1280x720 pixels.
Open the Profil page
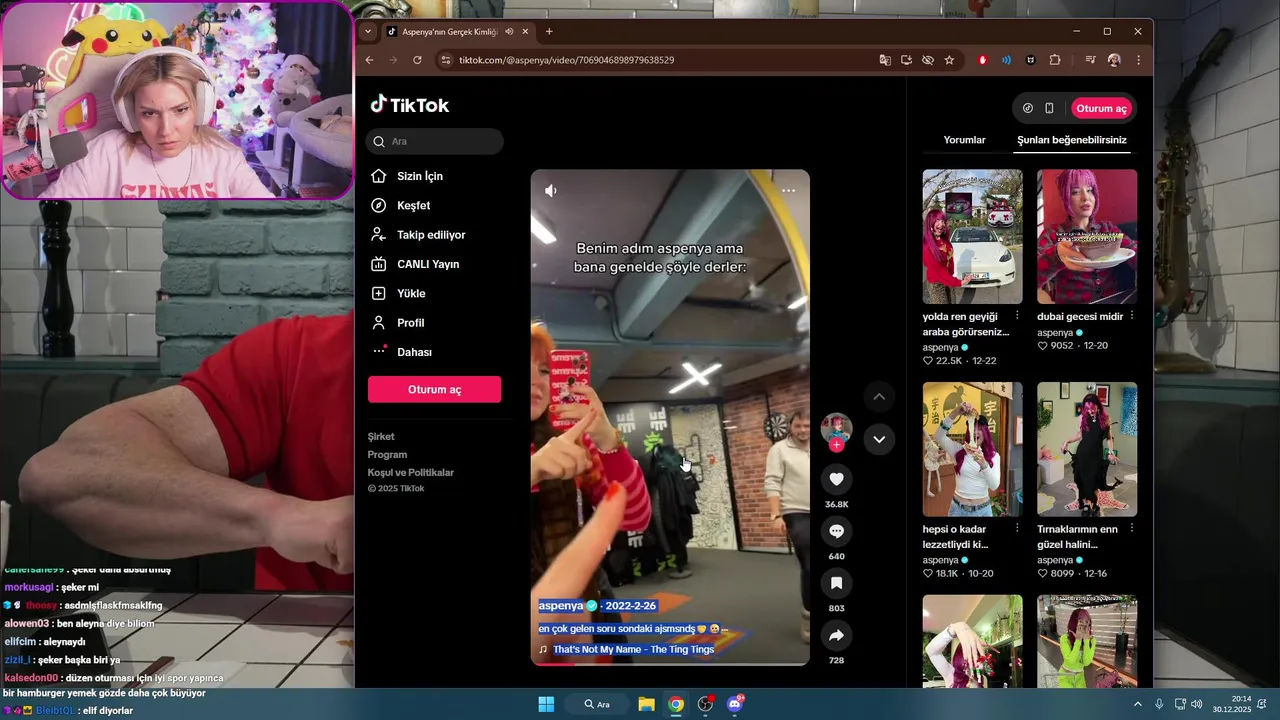coord(397,323)
